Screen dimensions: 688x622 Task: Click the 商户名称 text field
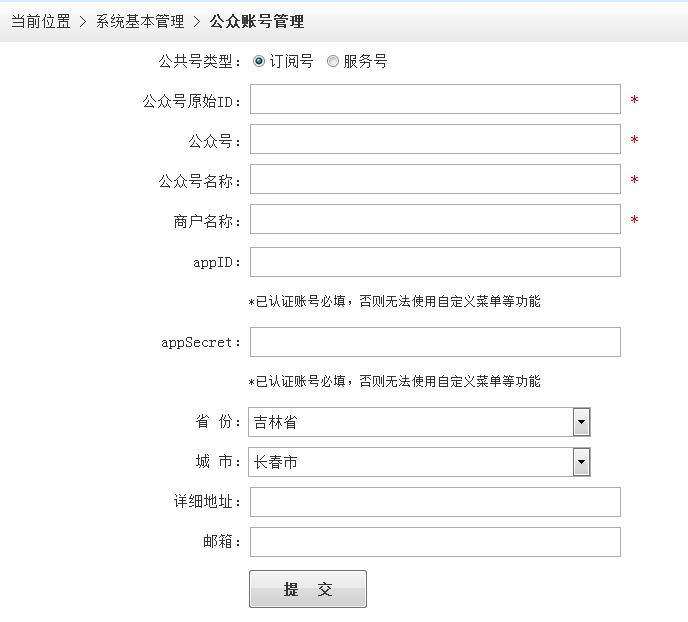click(x=435, y=220)
